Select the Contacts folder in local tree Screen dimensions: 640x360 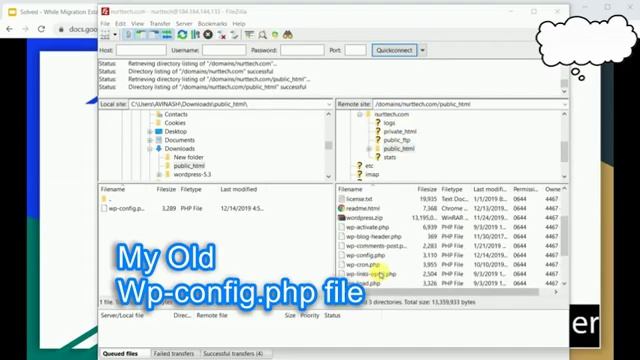point(176,114)
